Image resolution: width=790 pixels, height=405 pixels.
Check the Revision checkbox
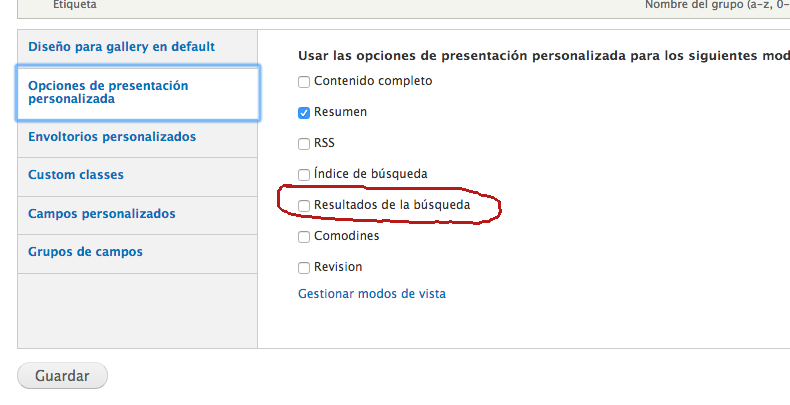pyautogui.click(x=304, y=267)
